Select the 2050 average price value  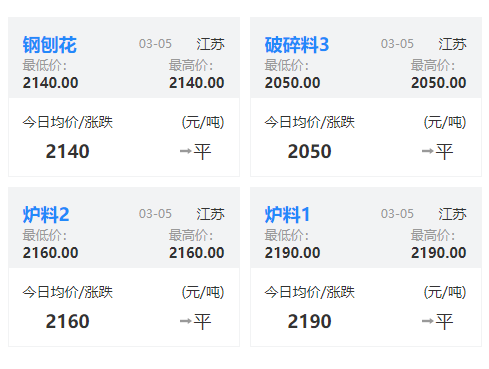310,151
